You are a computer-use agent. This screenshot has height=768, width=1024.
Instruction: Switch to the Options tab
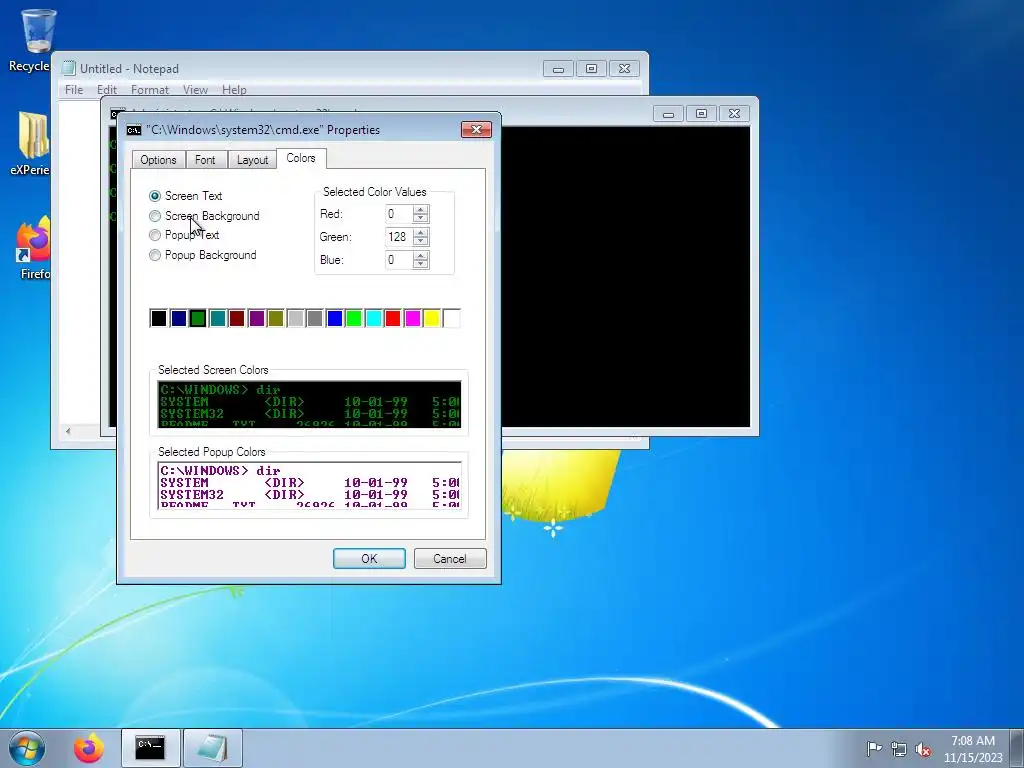tap(158, 160)
